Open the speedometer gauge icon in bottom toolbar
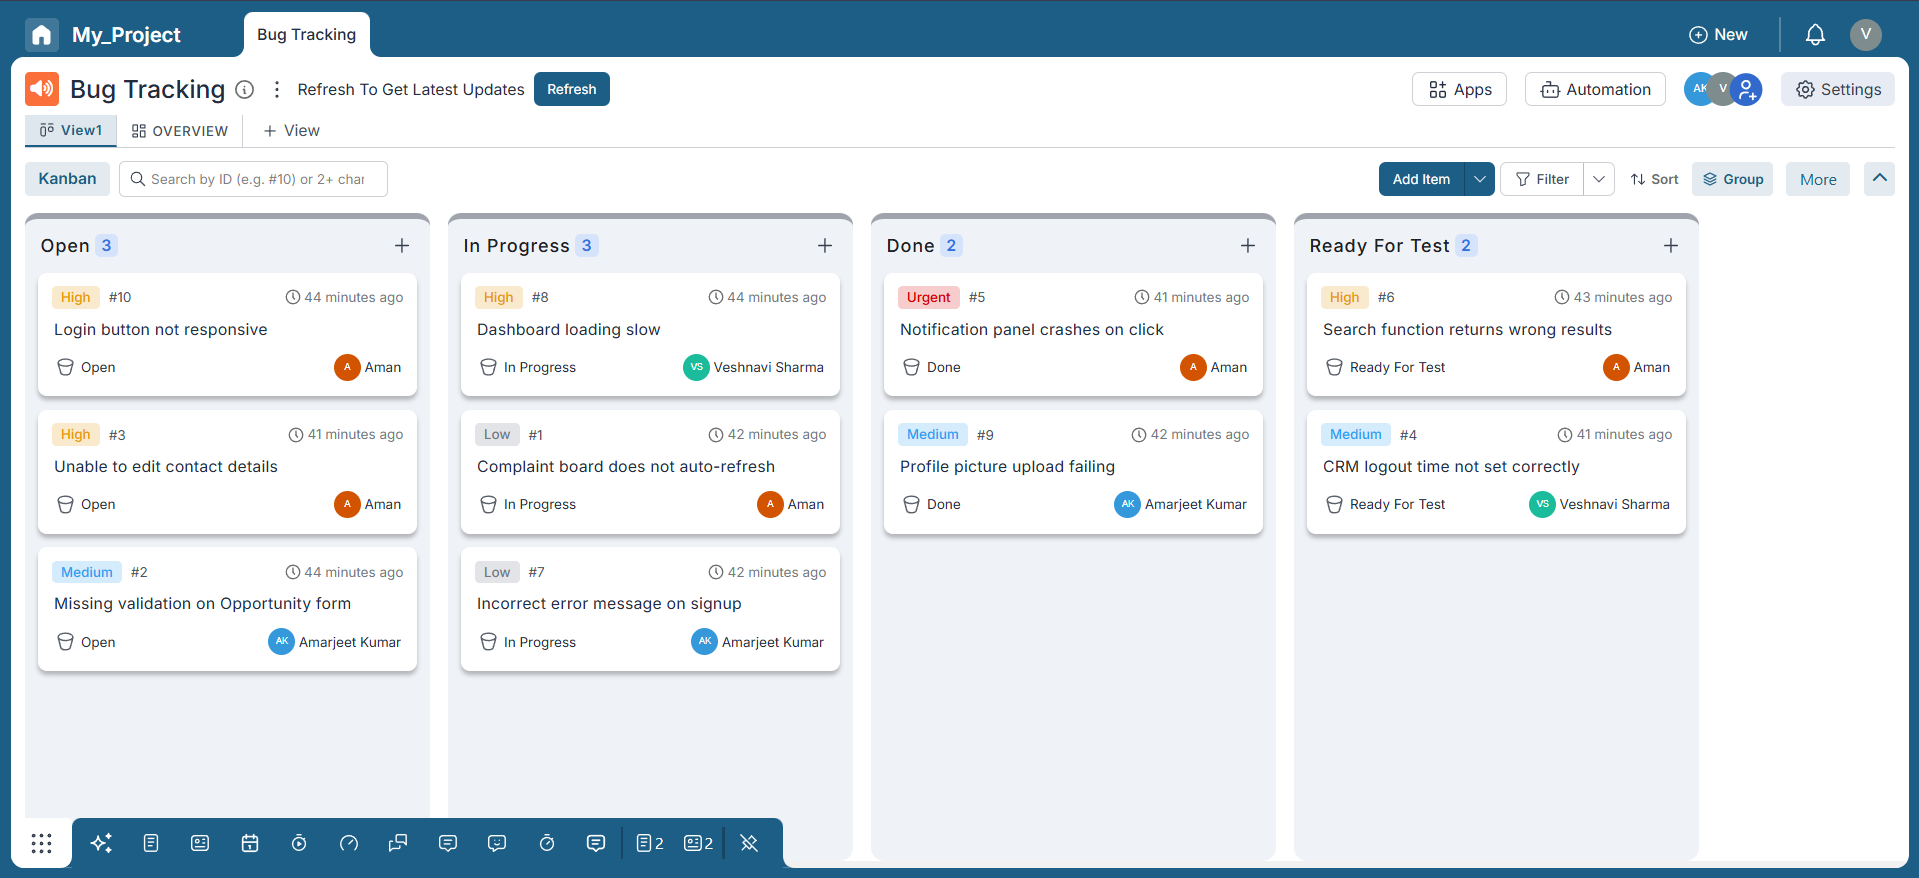1919x878 pixels. point(348,843)
